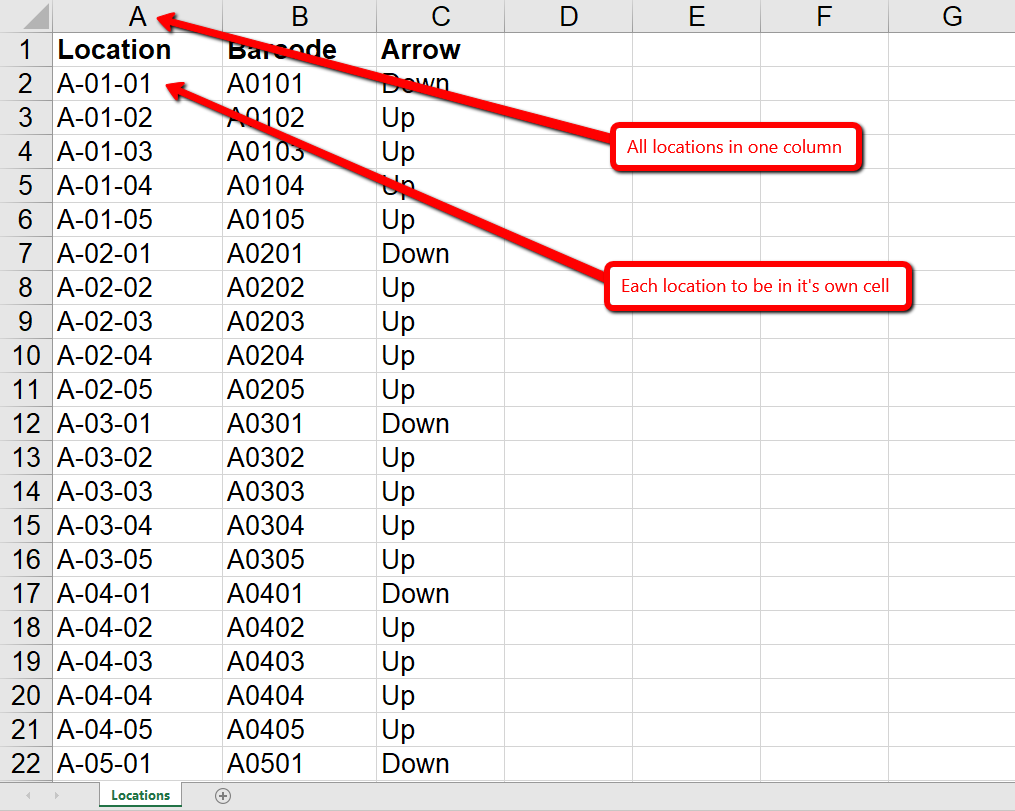Select cell containing A-02-05
The width and height of the screenshot is (1015, 811).
tap(137, 390)
